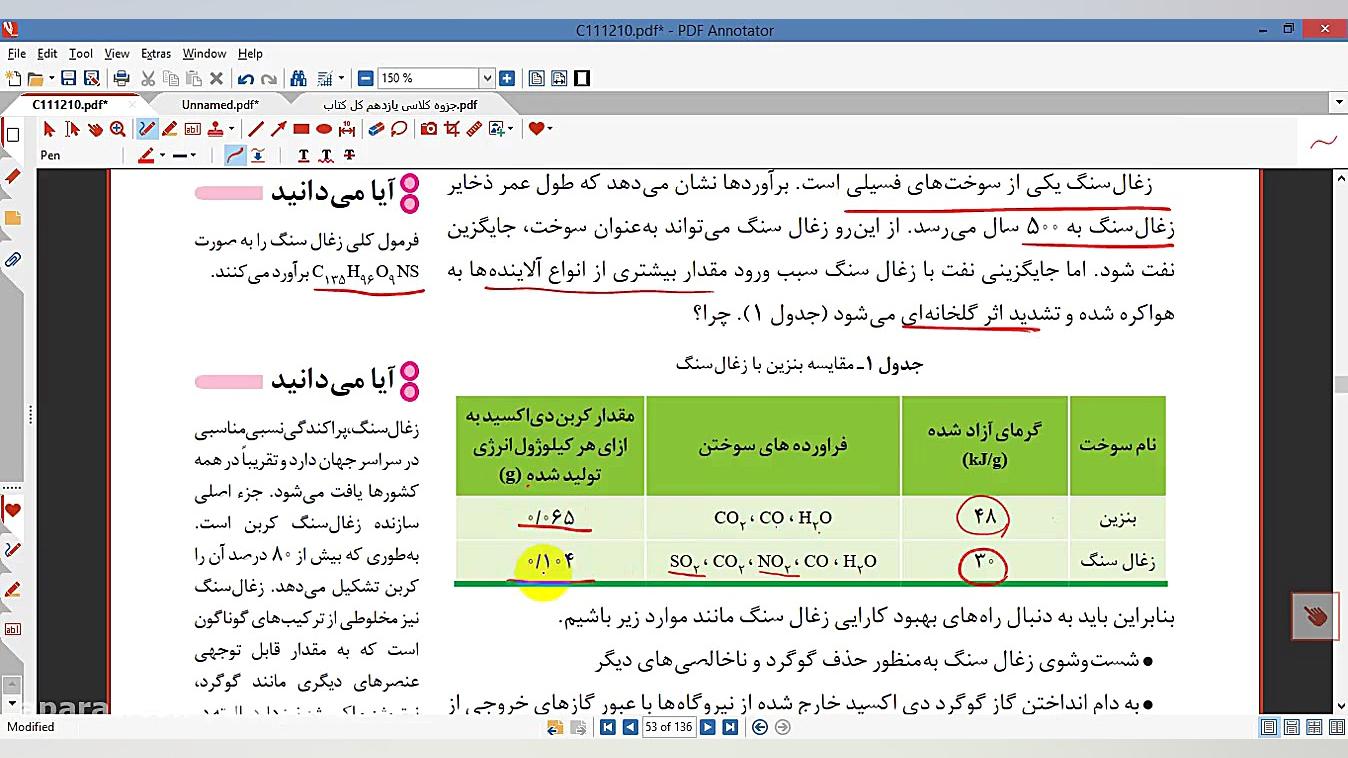This screenshot has height=758, width=1348.
Task: Open Find with the binoculars icon
Action: [x=300, y=77]
